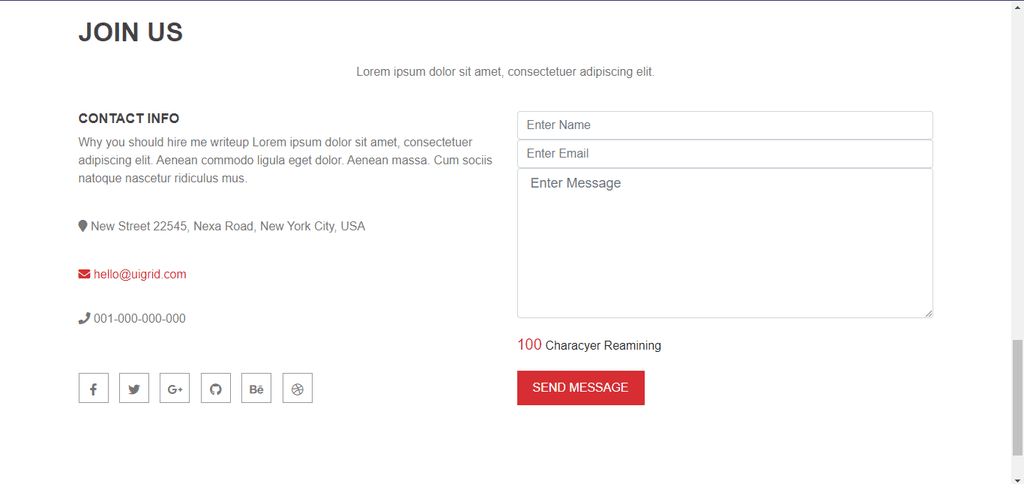Click the red 100 character counter
This screenshot has width=1024, height=484.
[x=529, y=345]
